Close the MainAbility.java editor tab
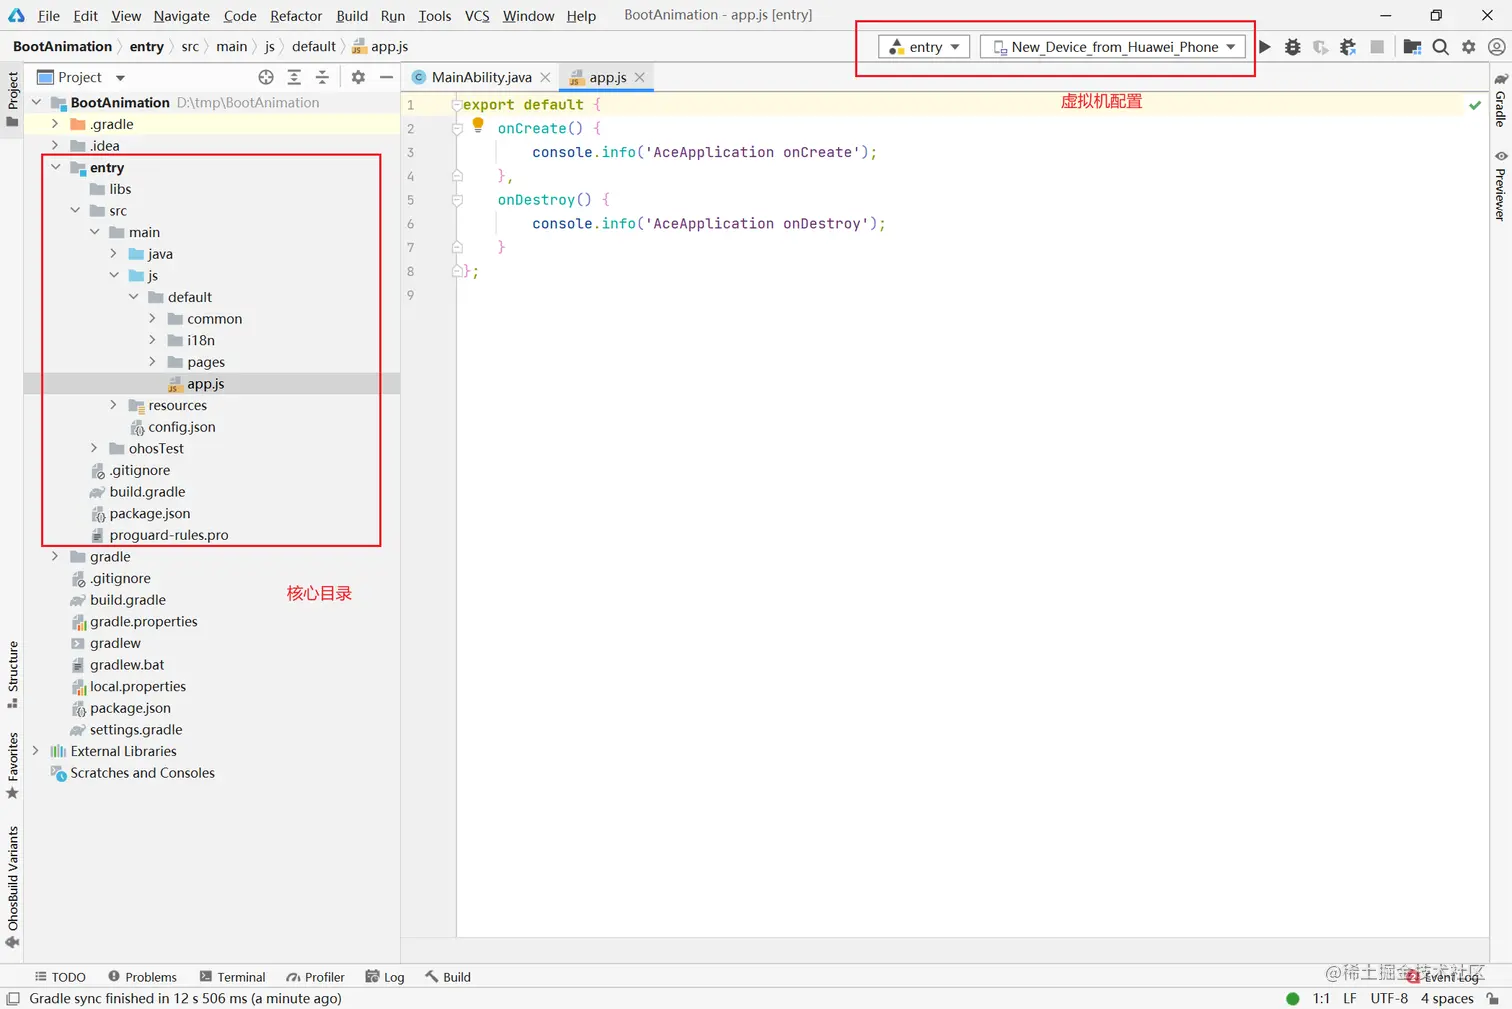 (x=545, y=77)
